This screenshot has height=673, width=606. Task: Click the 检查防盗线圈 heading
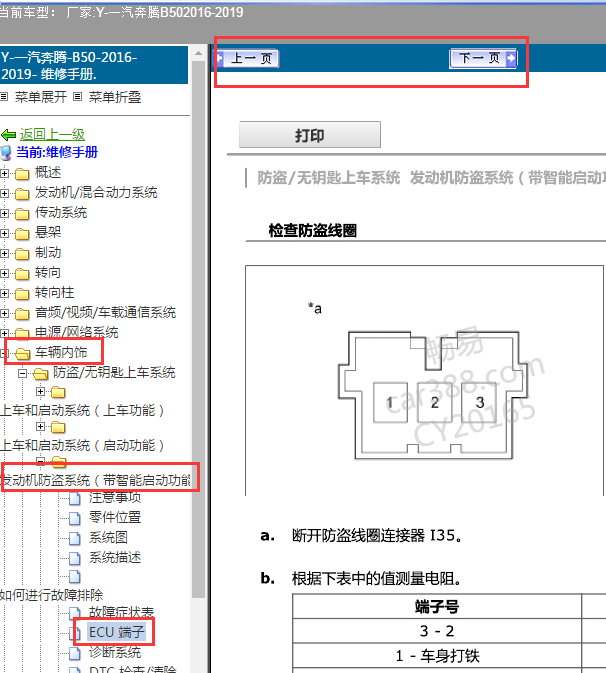312,230
